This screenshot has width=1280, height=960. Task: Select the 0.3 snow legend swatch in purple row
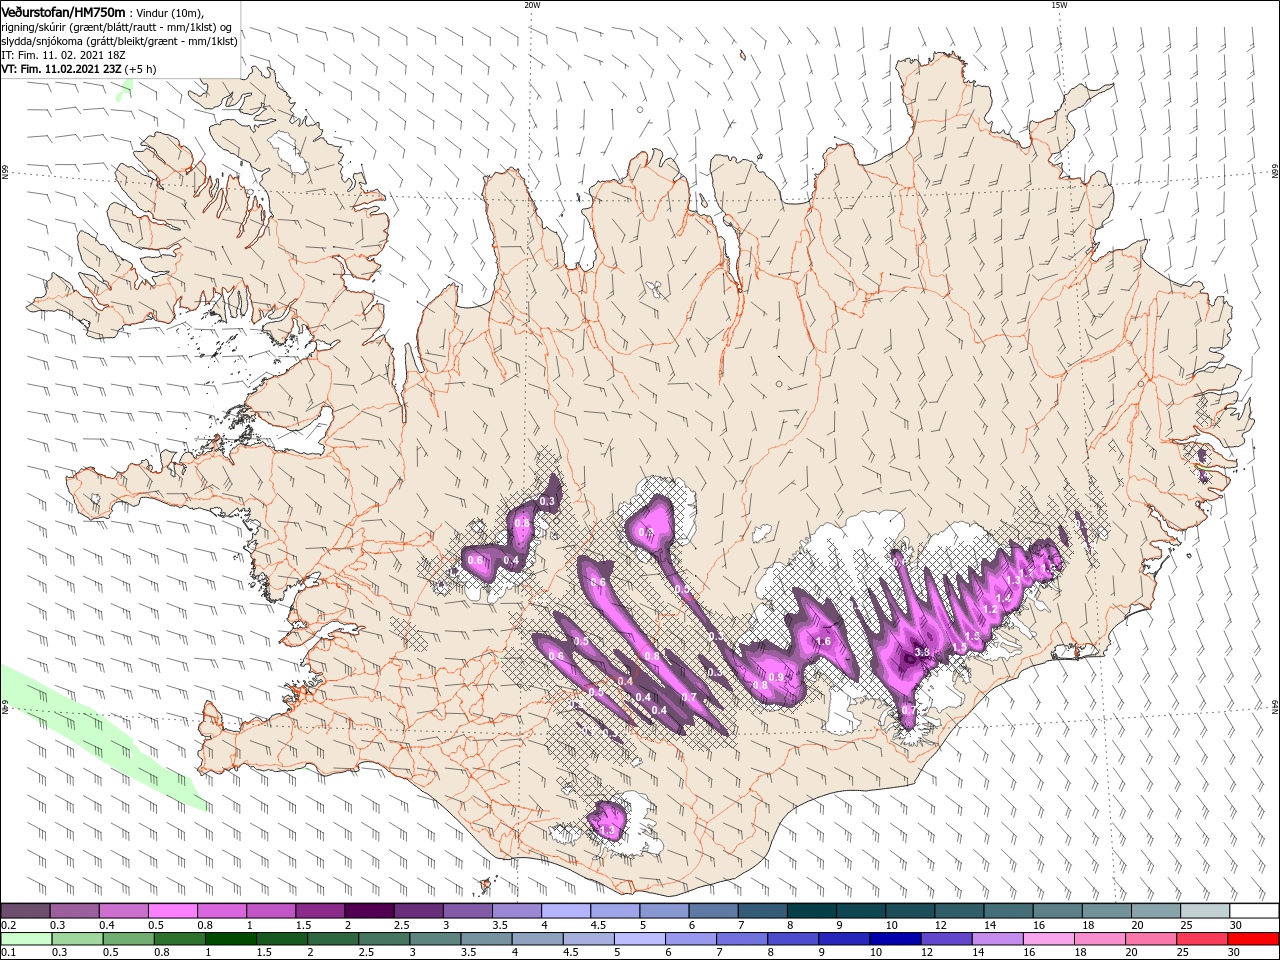pos(74,911)
